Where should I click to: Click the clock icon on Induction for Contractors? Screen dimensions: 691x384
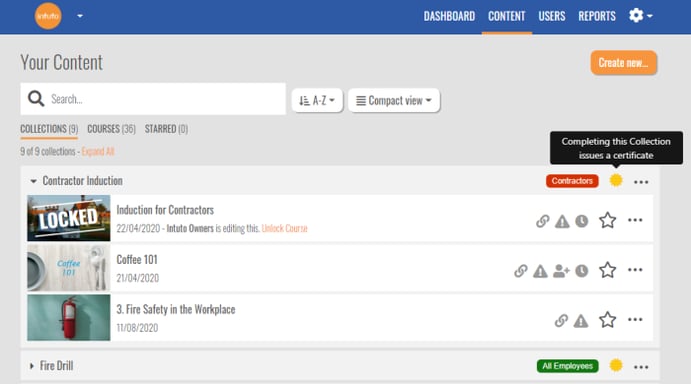coord(582,221)
